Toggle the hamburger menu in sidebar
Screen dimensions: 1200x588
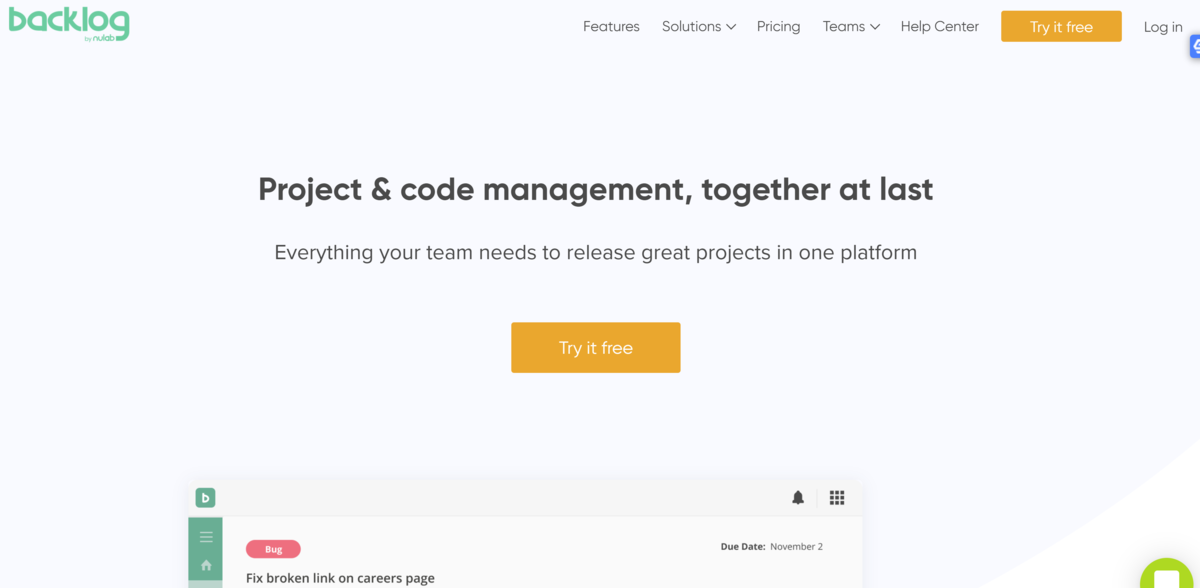click(x=206, y=537)
